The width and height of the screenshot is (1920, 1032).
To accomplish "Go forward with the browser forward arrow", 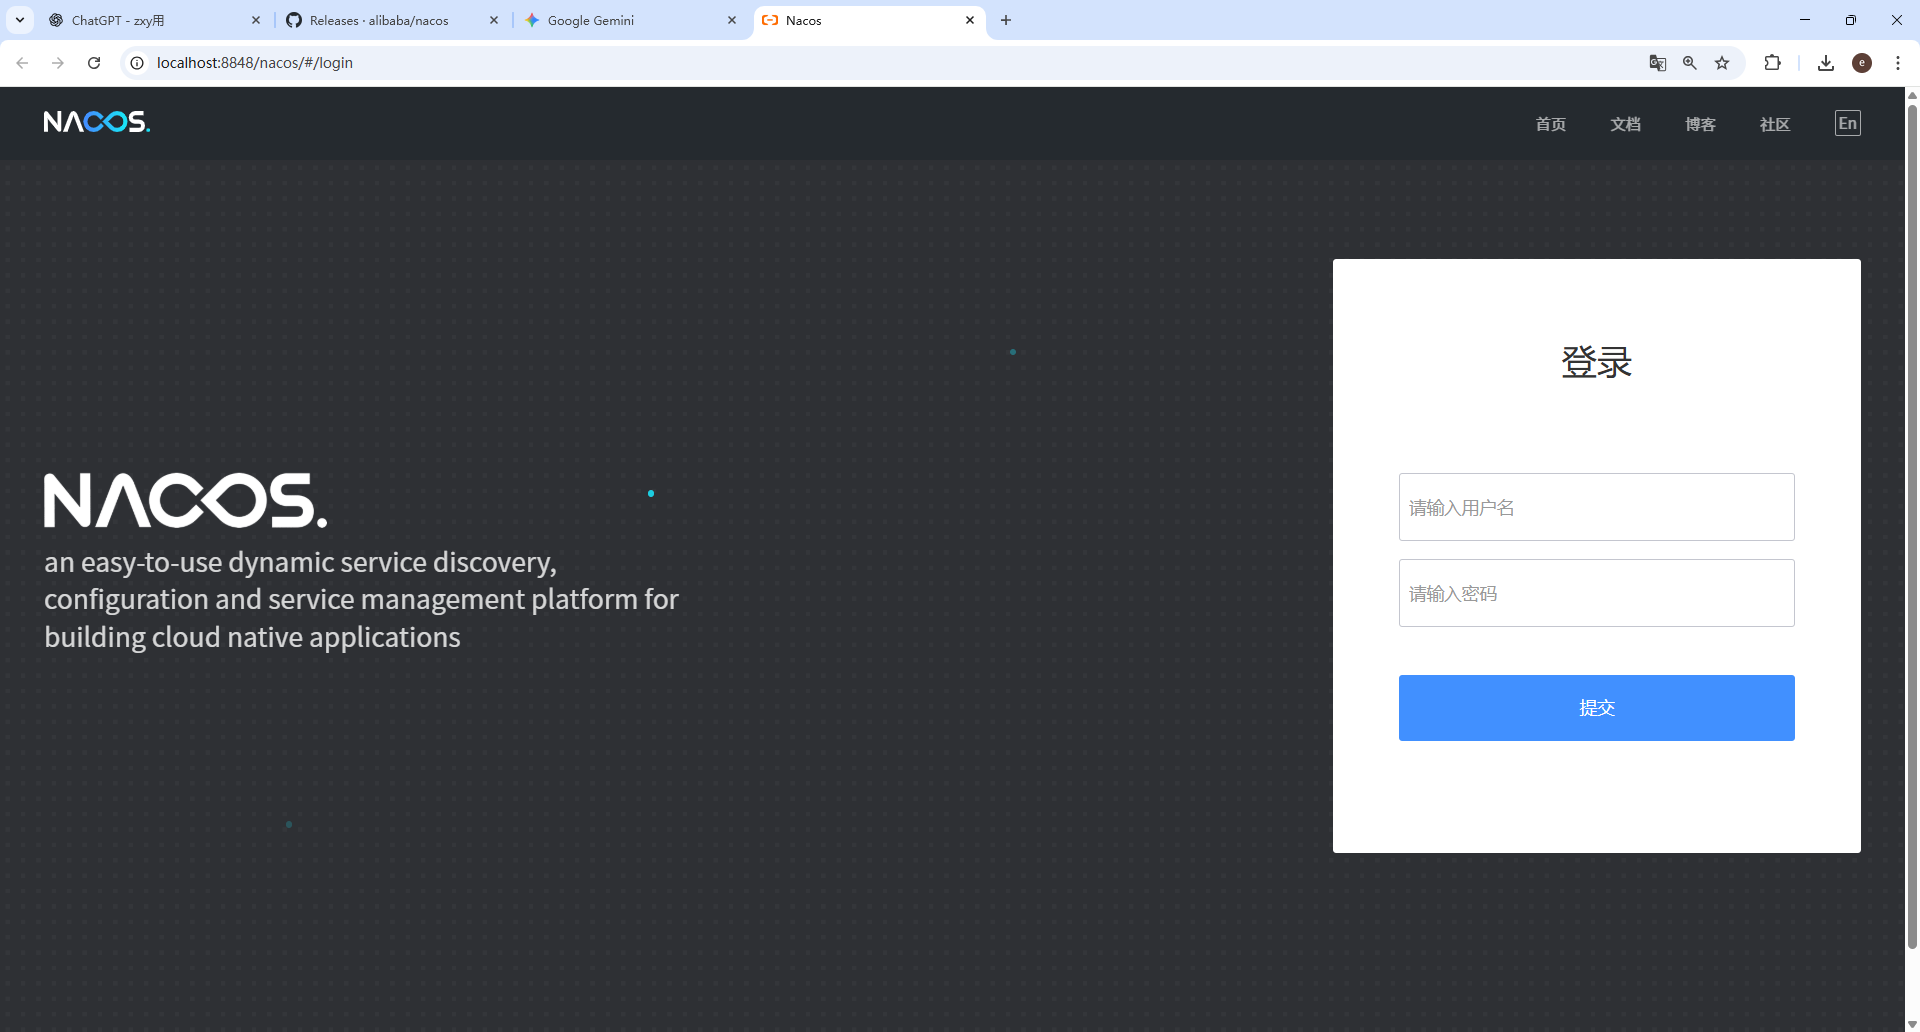I will [x=58, y=63].
